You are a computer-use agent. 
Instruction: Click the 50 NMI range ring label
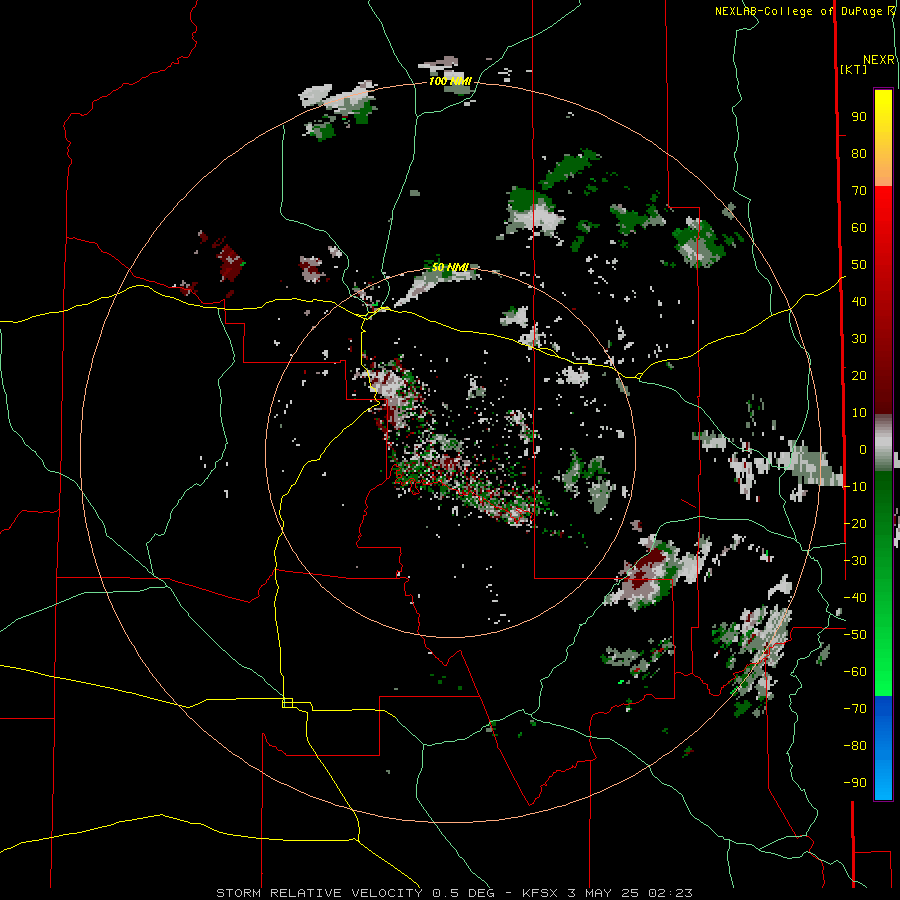tap(450, 267)
